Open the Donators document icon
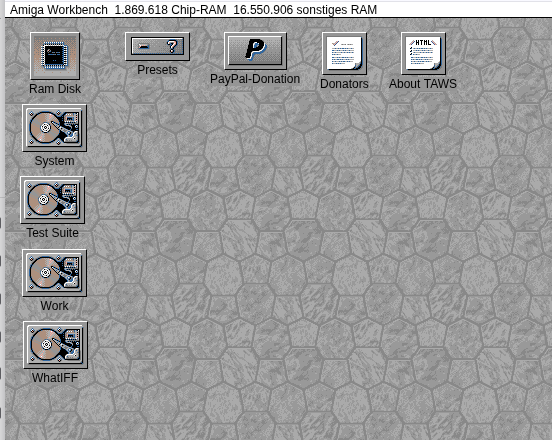 344,54
